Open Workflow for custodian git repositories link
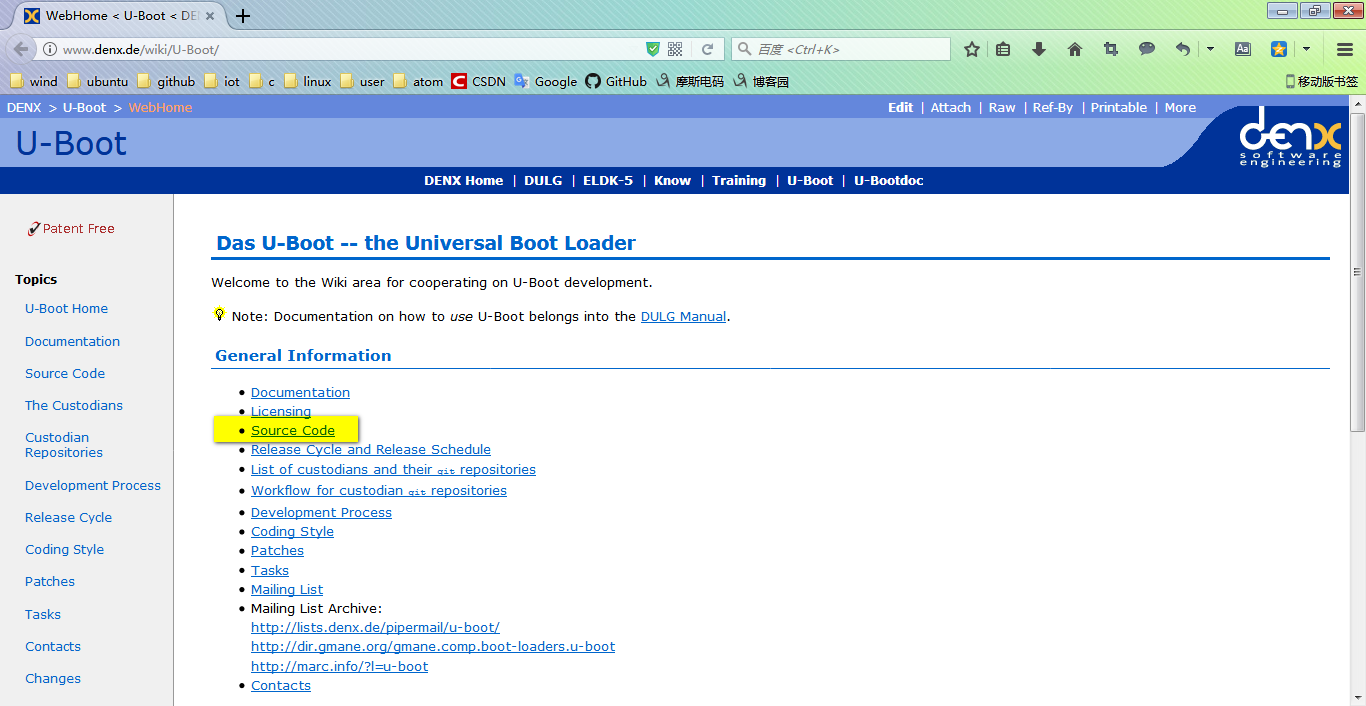Viewport: 1366px width, 706px height. coord(379,490)
